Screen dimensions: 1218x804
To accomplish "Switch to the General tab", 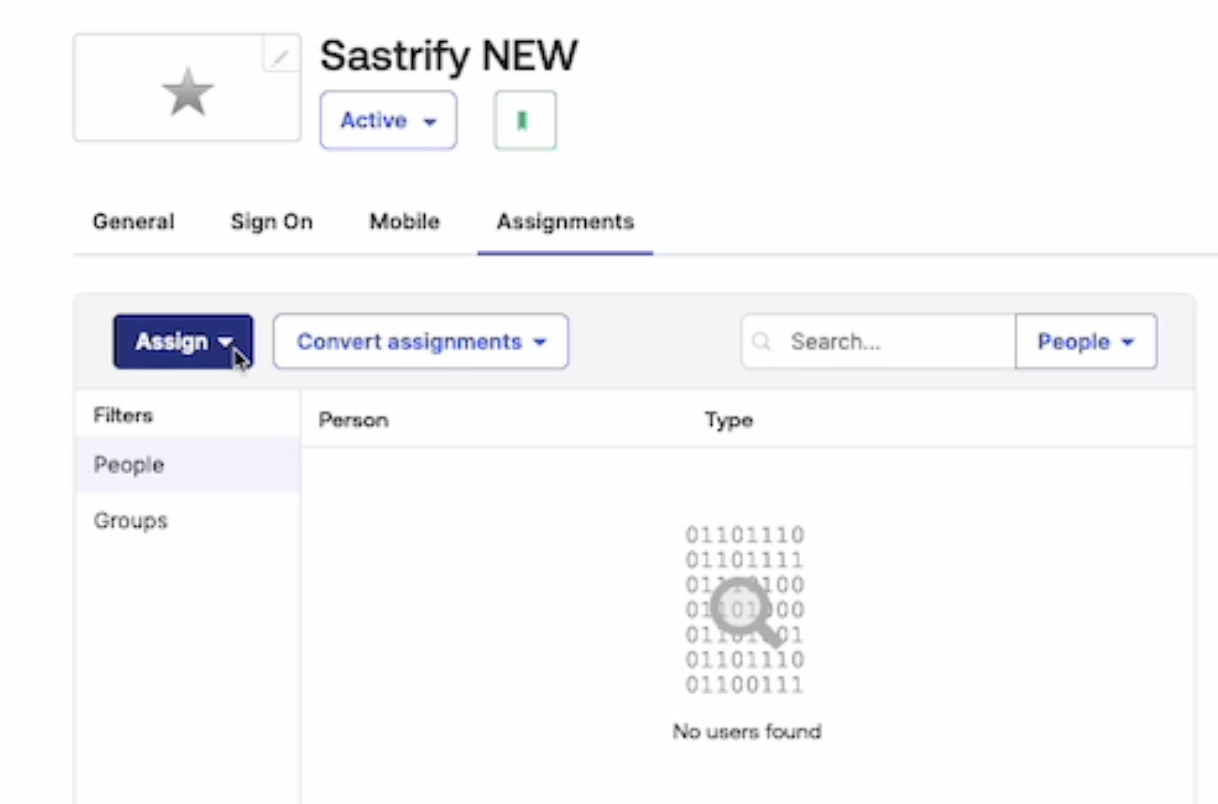I will click(133, 222).
